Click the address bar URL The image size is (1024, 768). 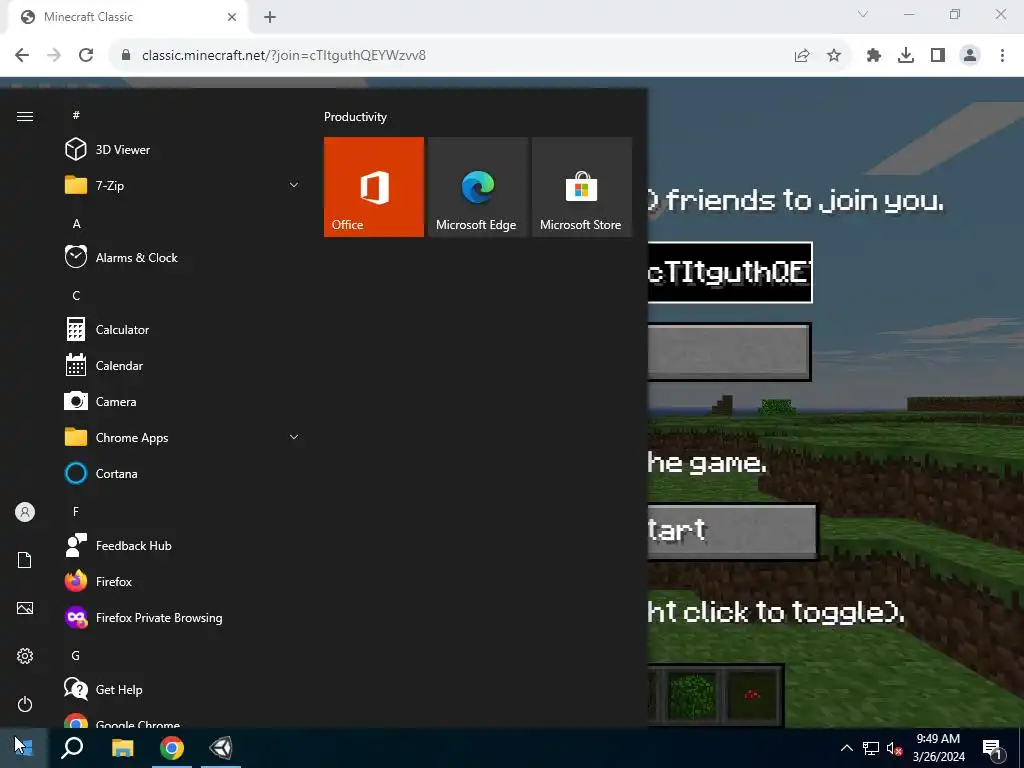pos(284,56)
